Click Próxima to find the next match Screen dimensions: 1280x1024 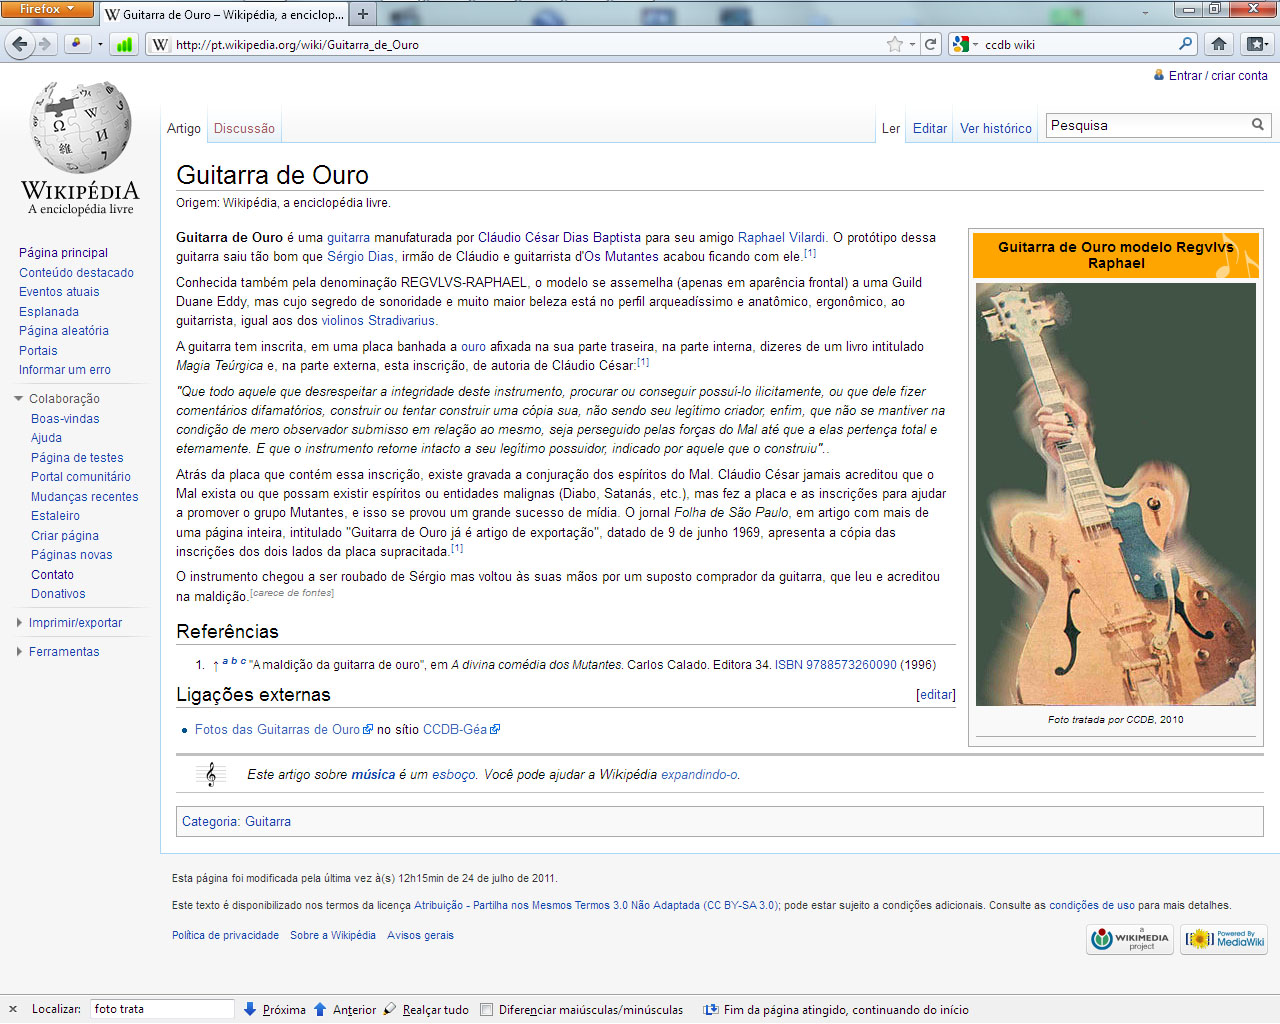pyautogui.click(x=275, y=1010)
